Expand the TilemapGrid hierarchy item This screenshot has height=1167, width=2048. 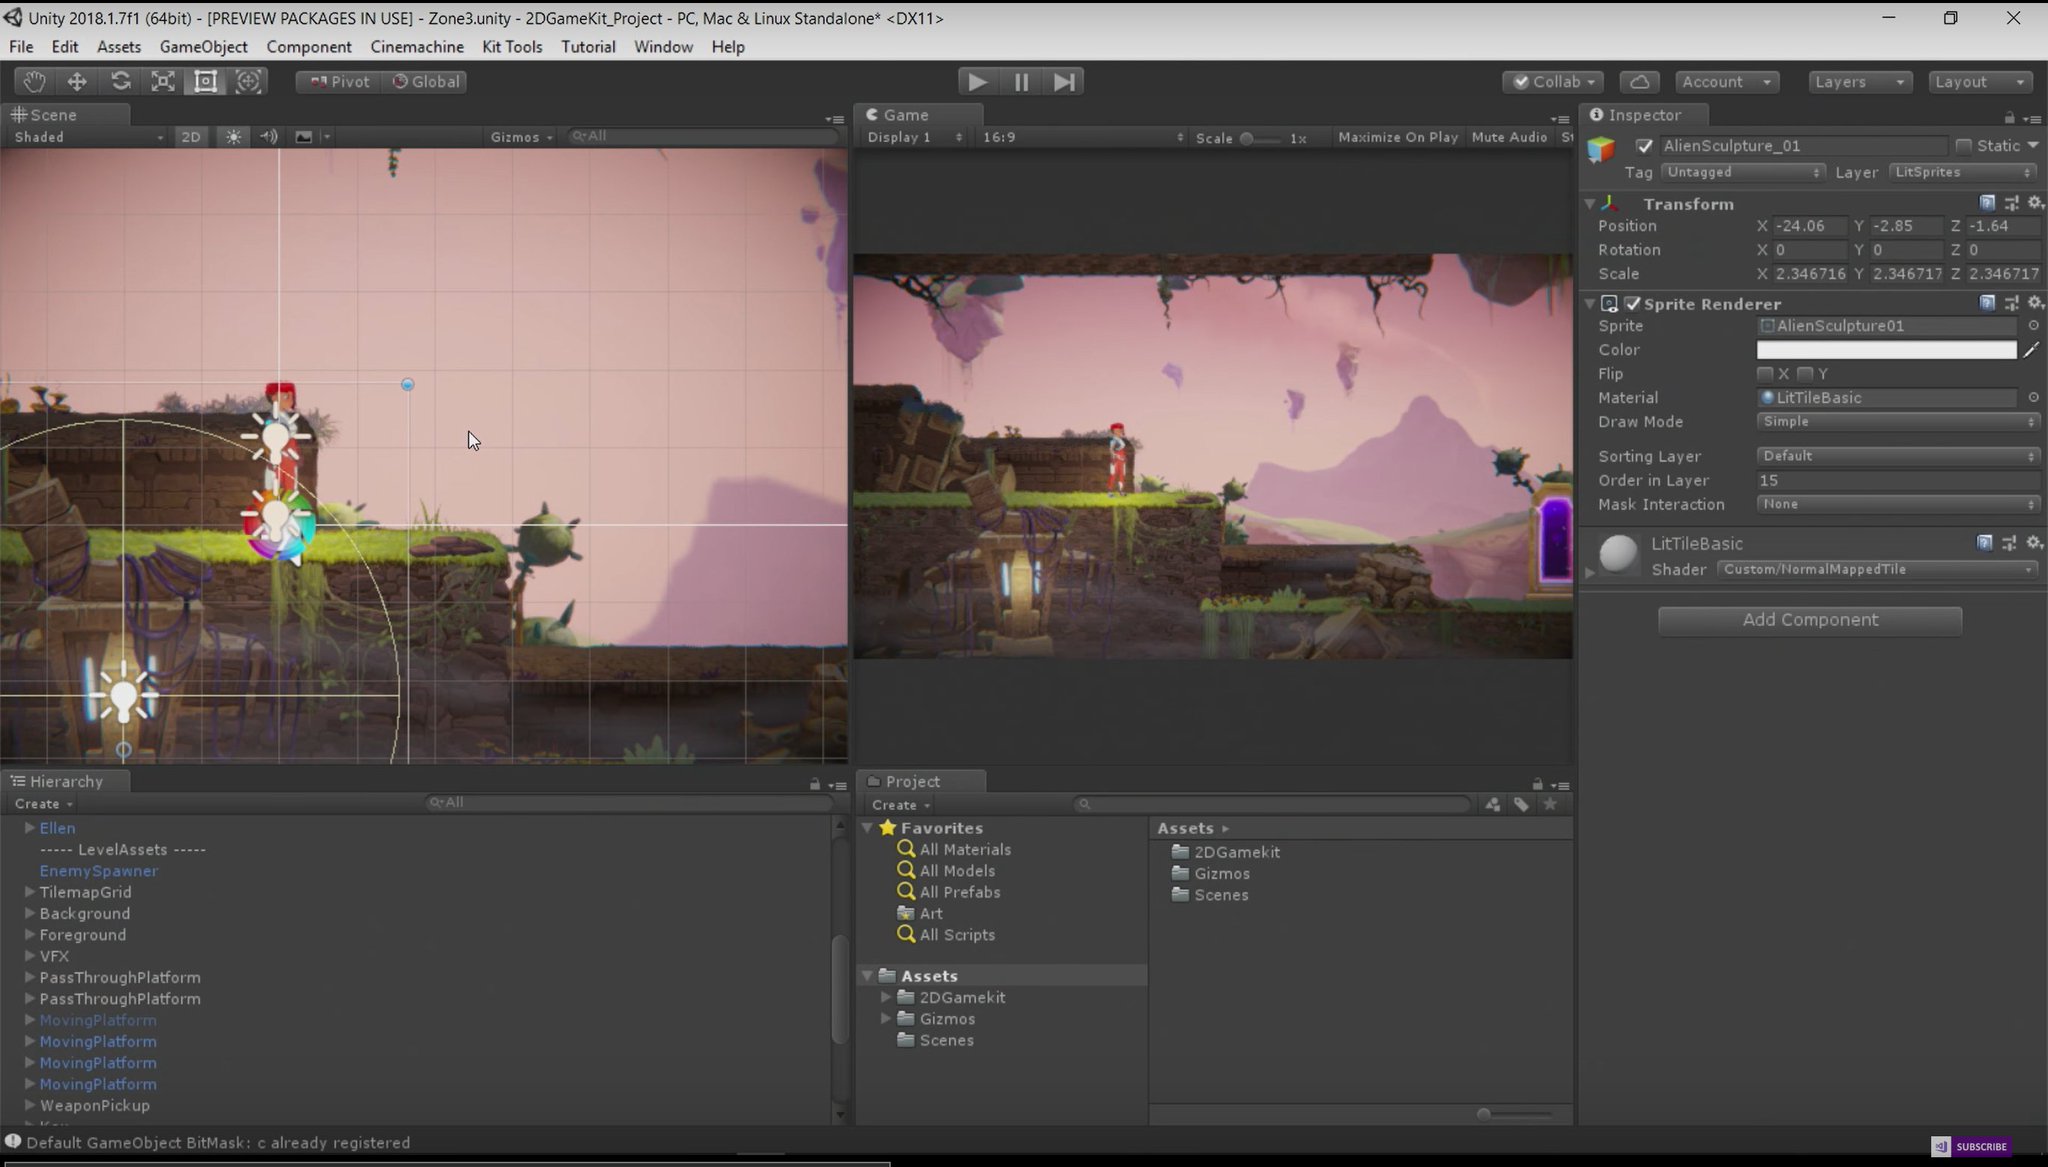tap(30, 892)
